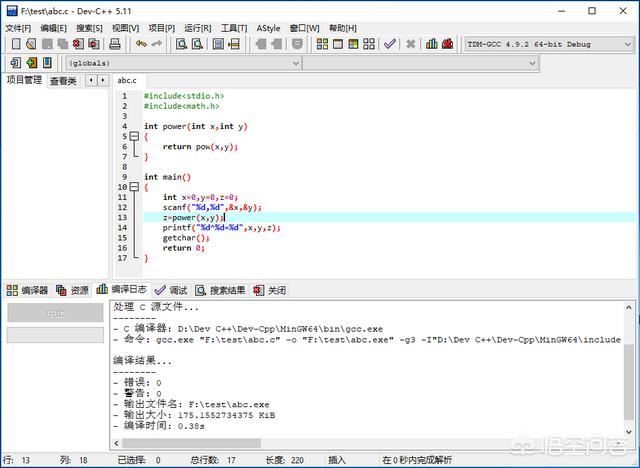The width and height of the screenshot is (640, 468).
Task: Open the 运行[R] menu
Action: click(x=198, y=28)
